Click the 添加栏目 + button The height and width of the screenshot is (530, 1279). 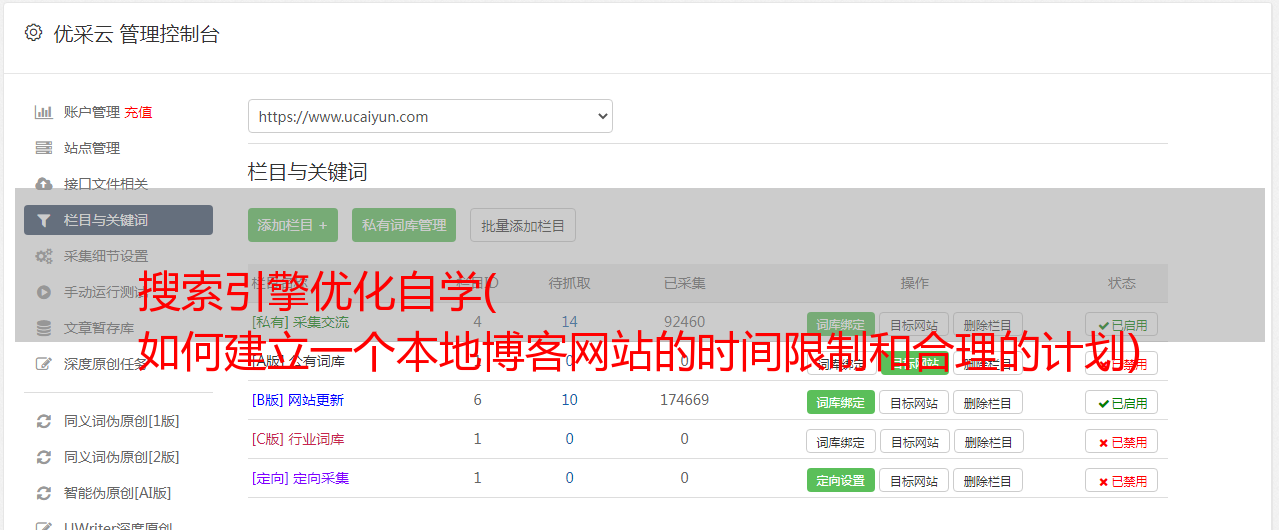coord(293,225)
